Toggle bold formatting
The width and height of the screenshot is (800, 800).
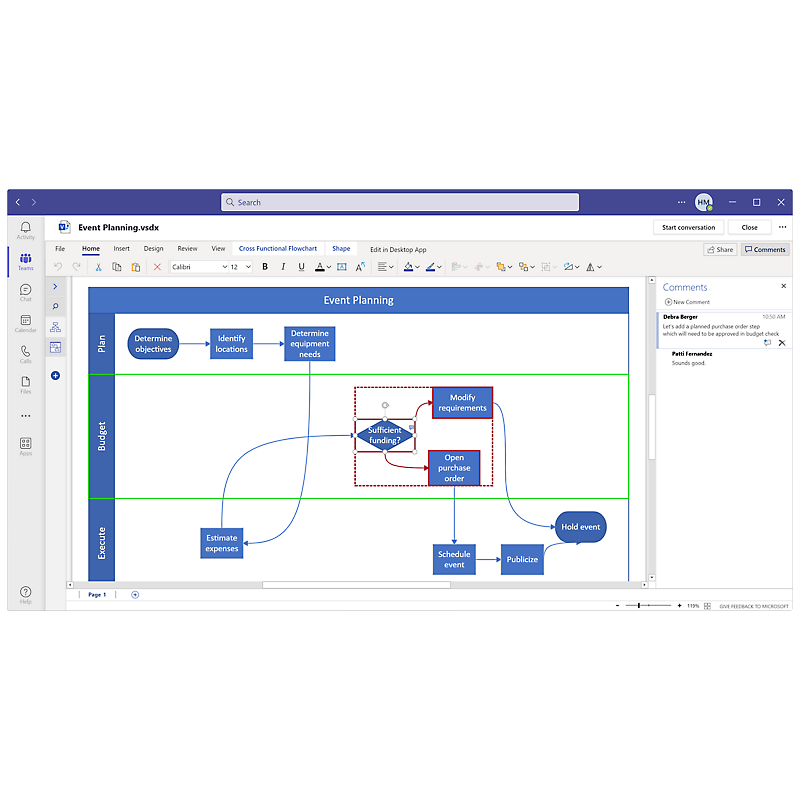265,266
